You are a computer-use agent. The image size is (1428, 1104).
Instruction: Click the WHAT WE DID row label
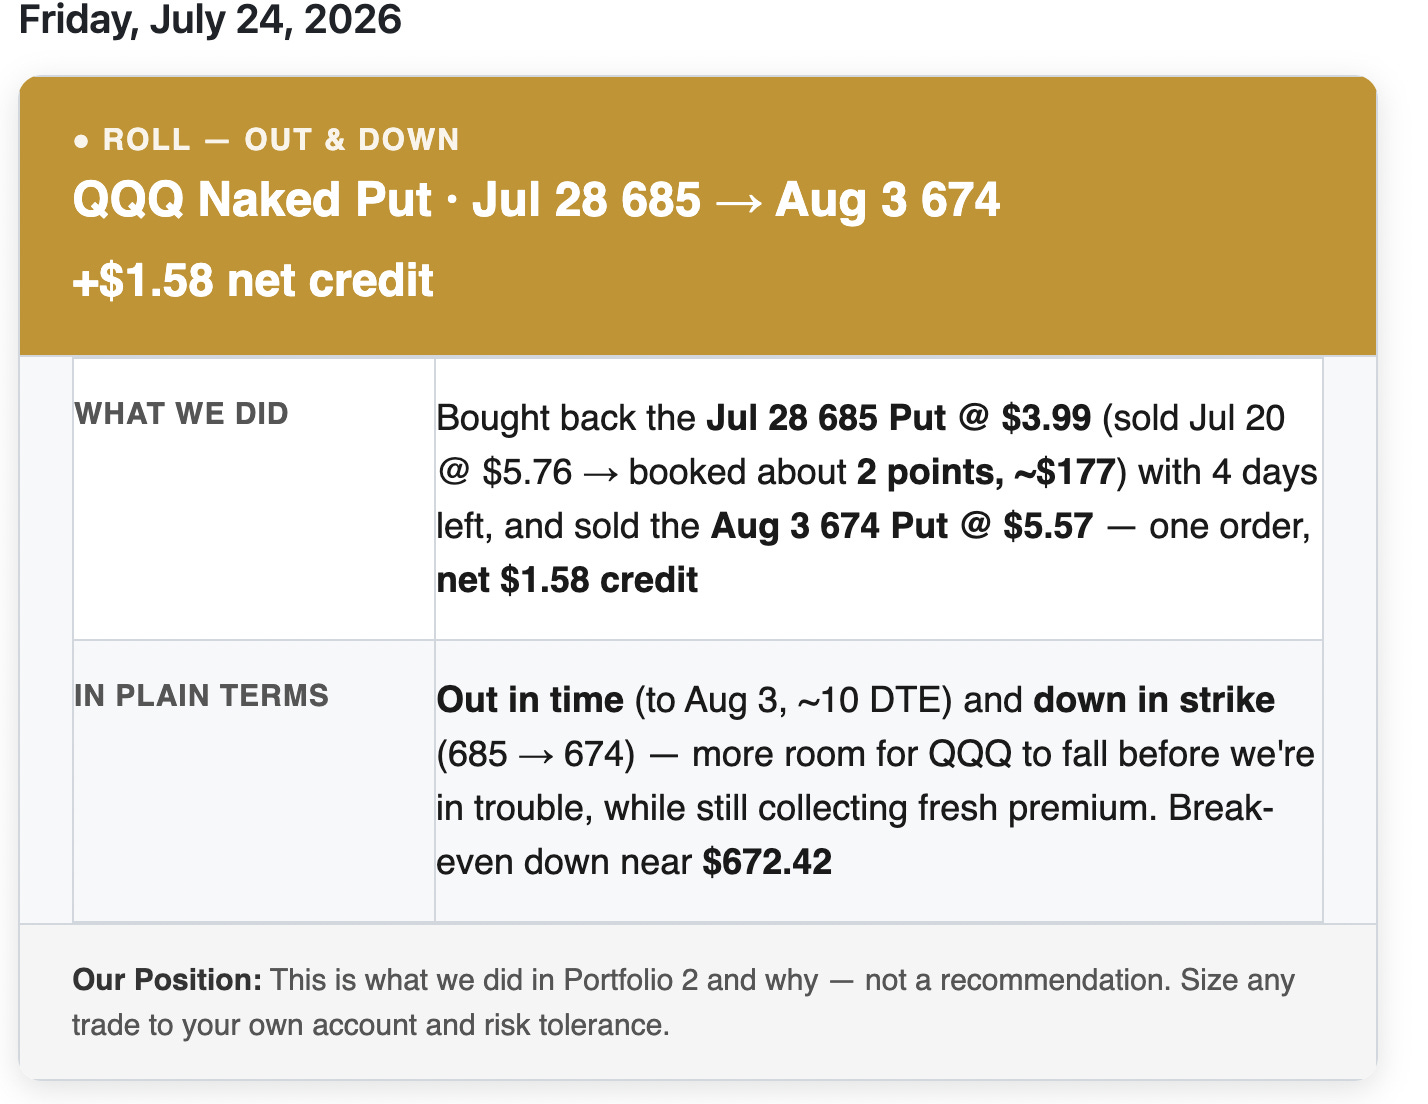(181, 414)
